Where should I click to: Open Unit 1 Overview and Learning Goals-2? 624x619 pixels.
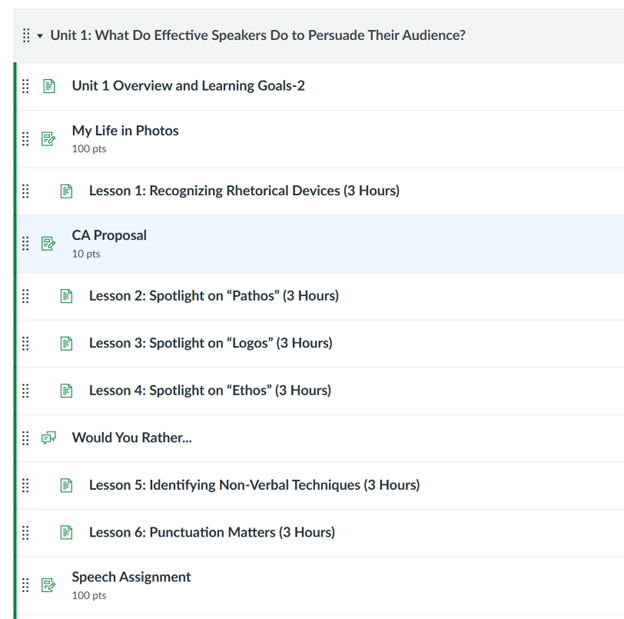(x=188, y=86)
